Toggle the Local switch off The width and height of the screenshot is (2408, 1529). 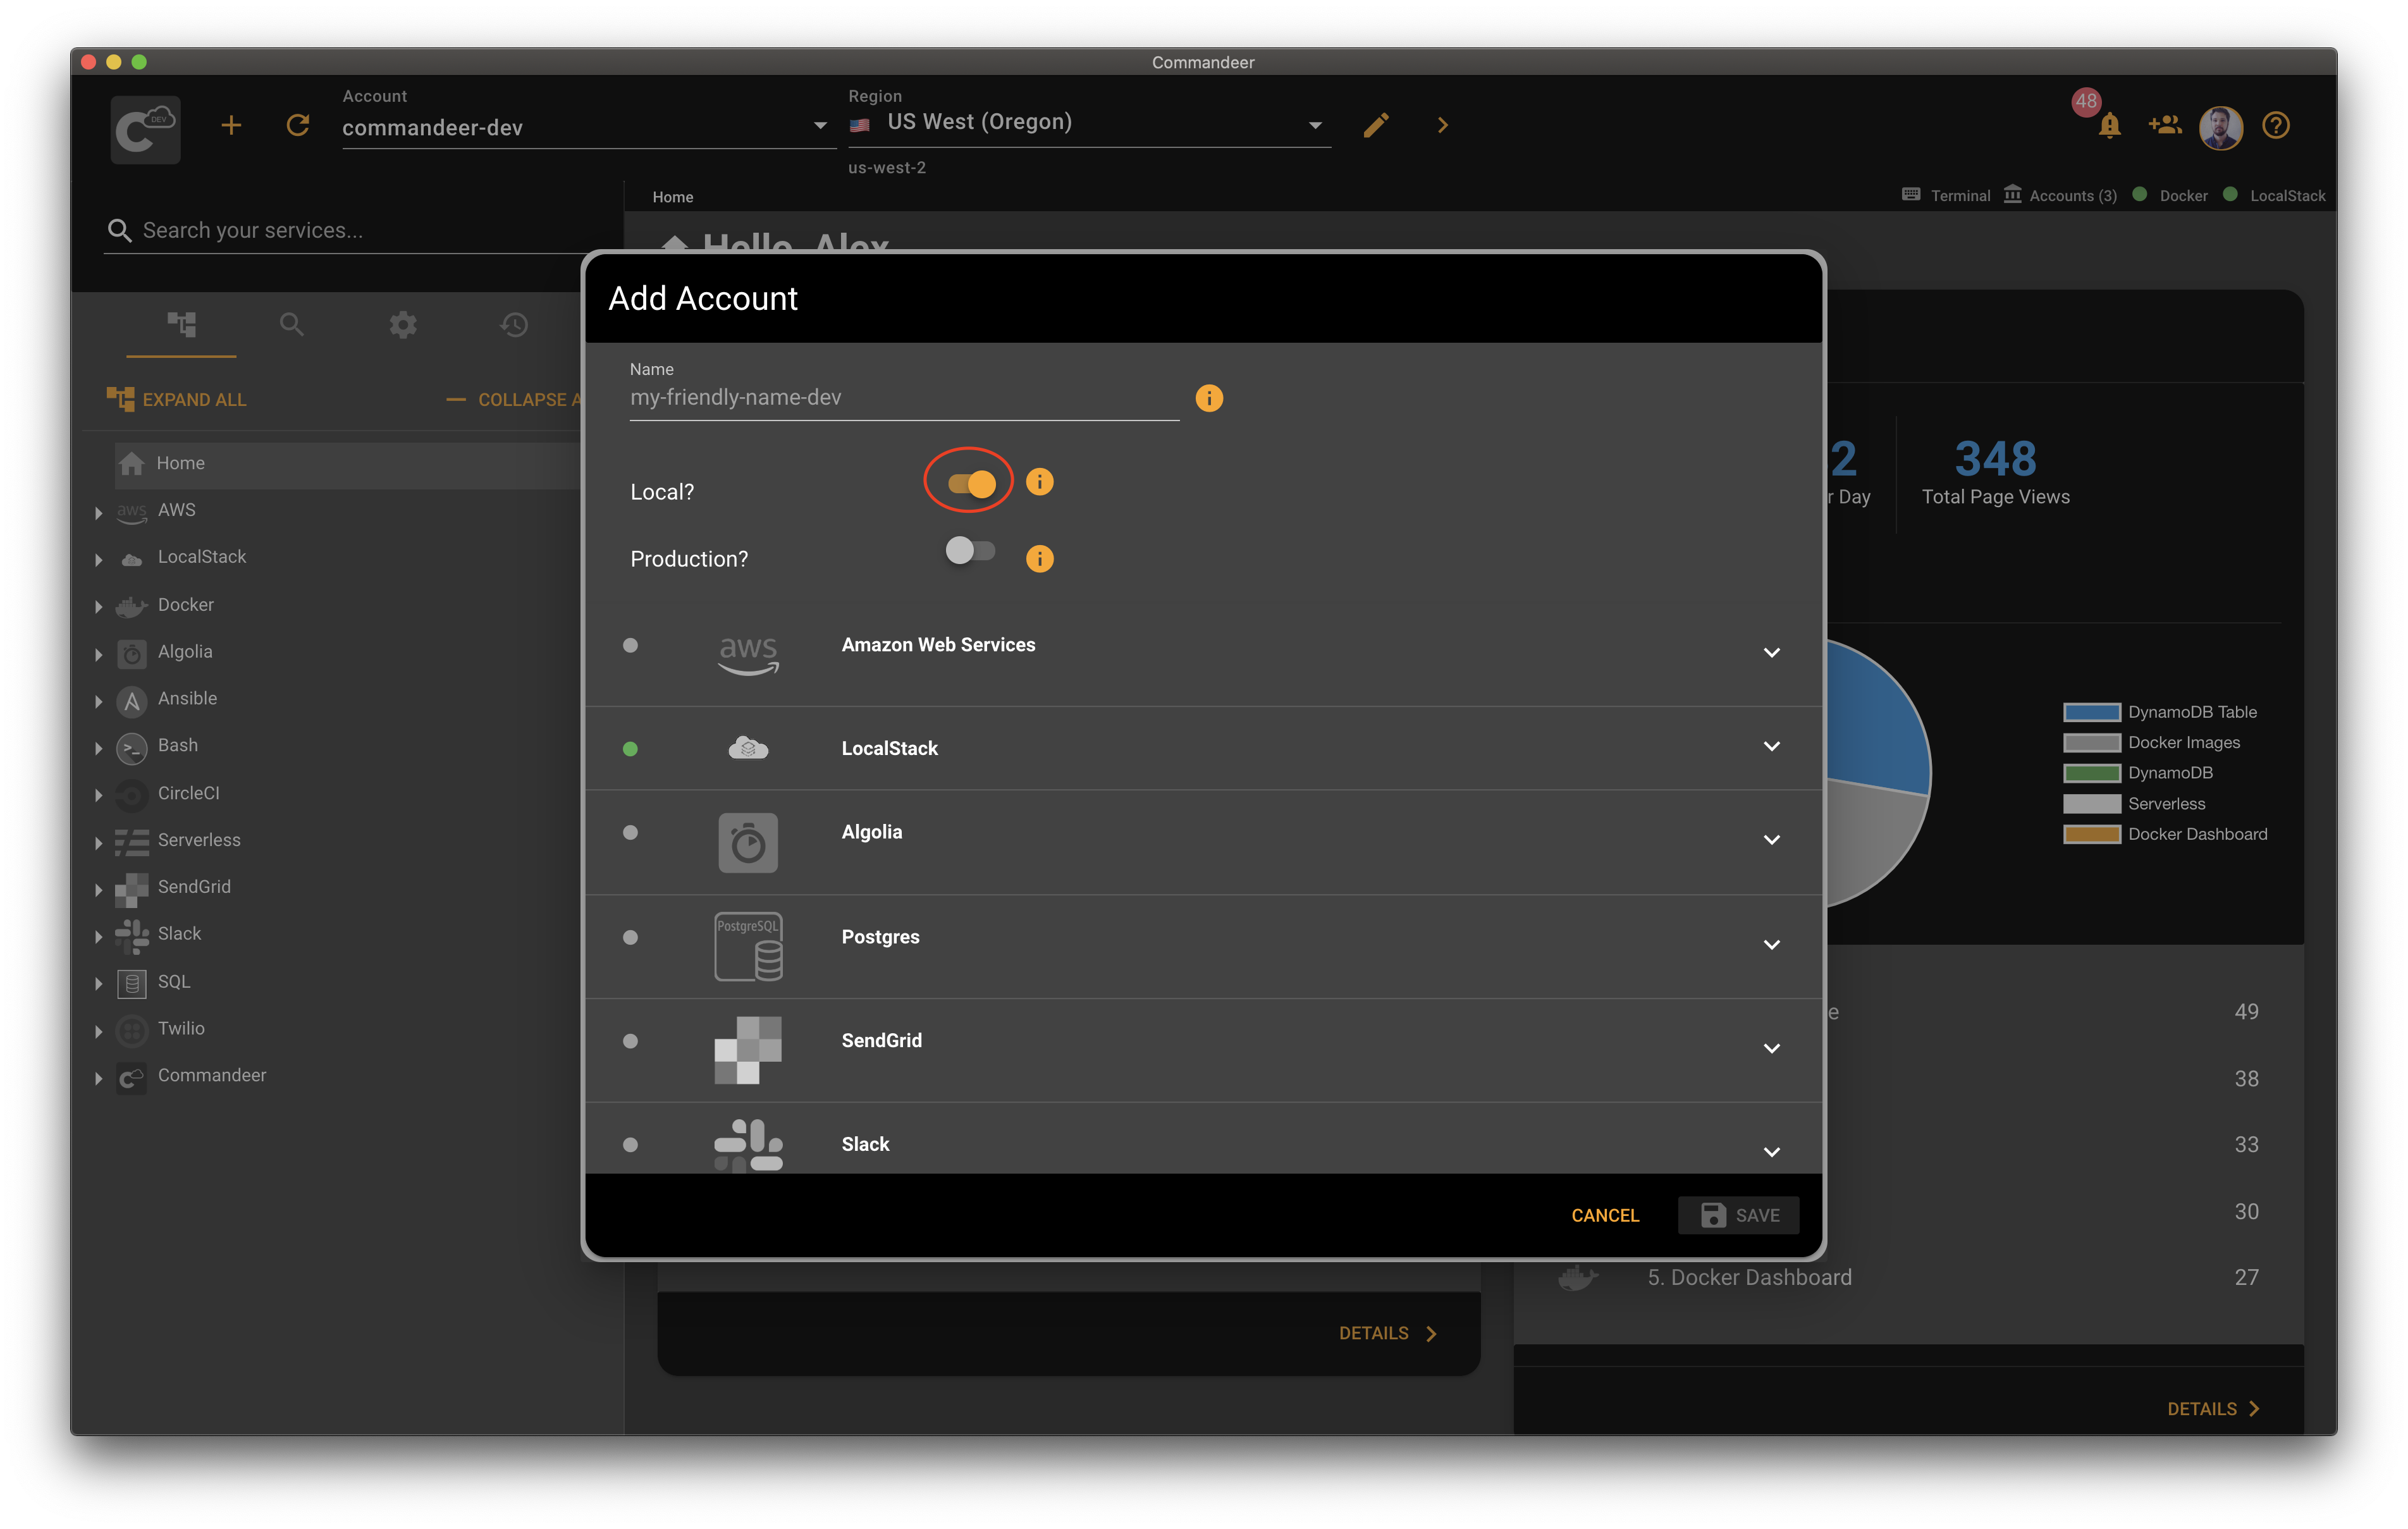click(971, 484)
